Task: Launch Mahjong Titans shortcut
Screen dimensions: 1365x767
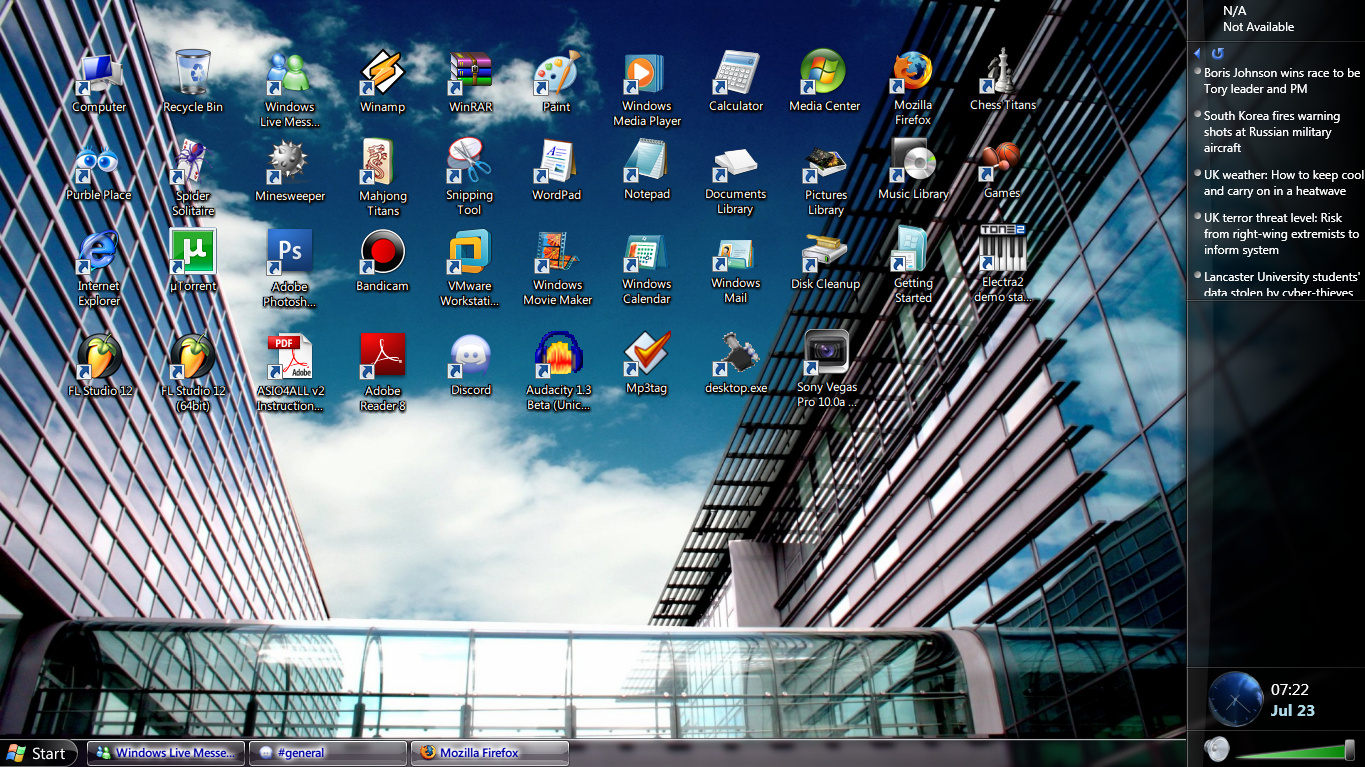Action: click(x=383, y=178)
